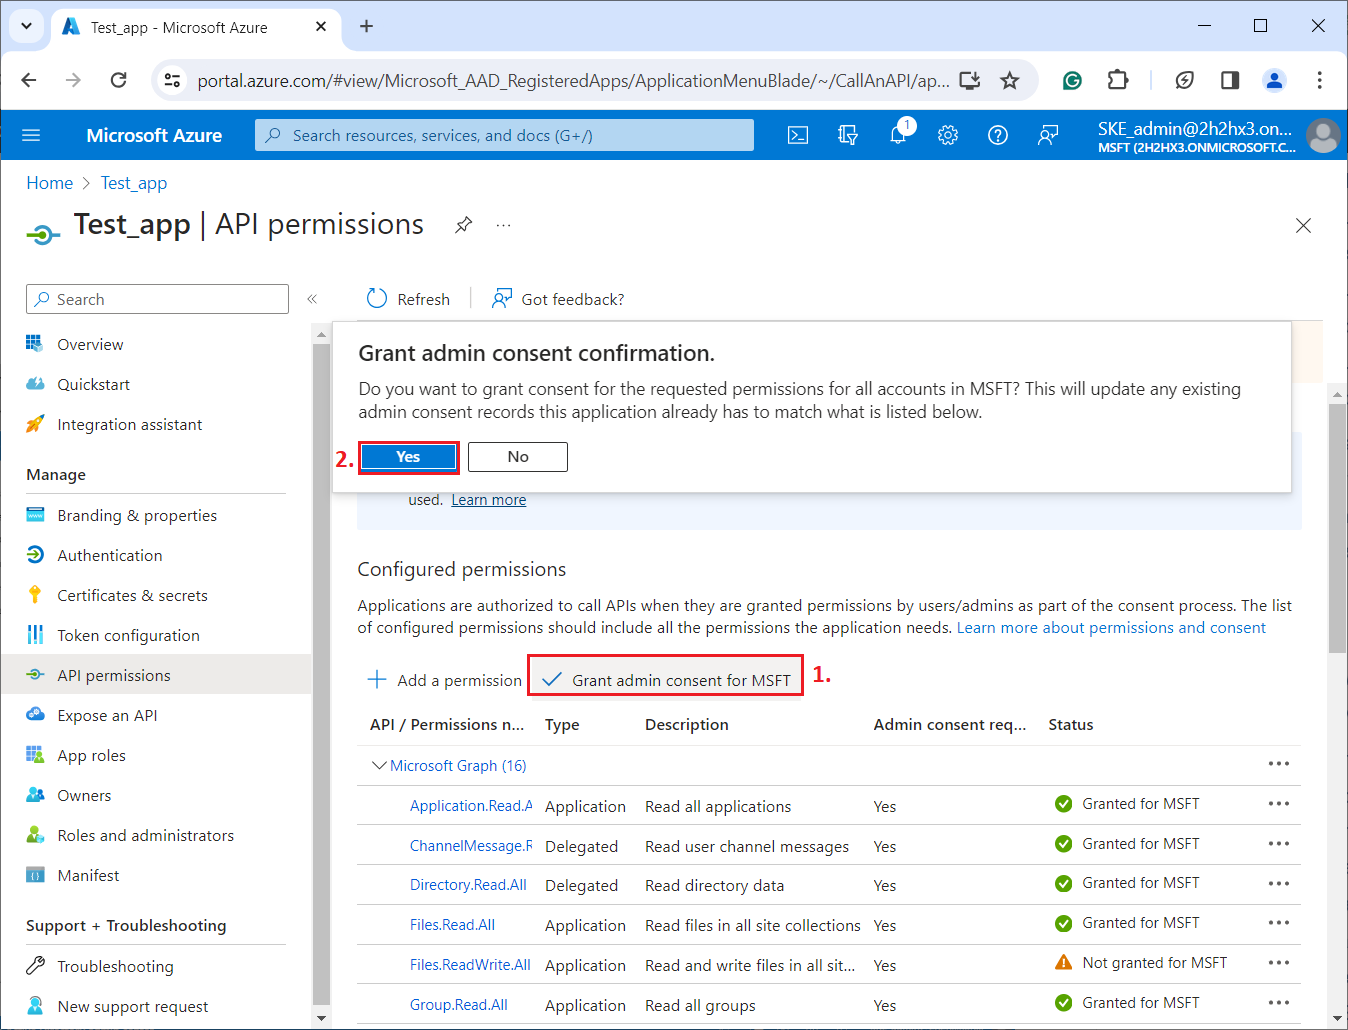The width and height of the screenshot is (1348, 1030).
Task: Open the Application.Read.All permission link
Action: (470, 806)
